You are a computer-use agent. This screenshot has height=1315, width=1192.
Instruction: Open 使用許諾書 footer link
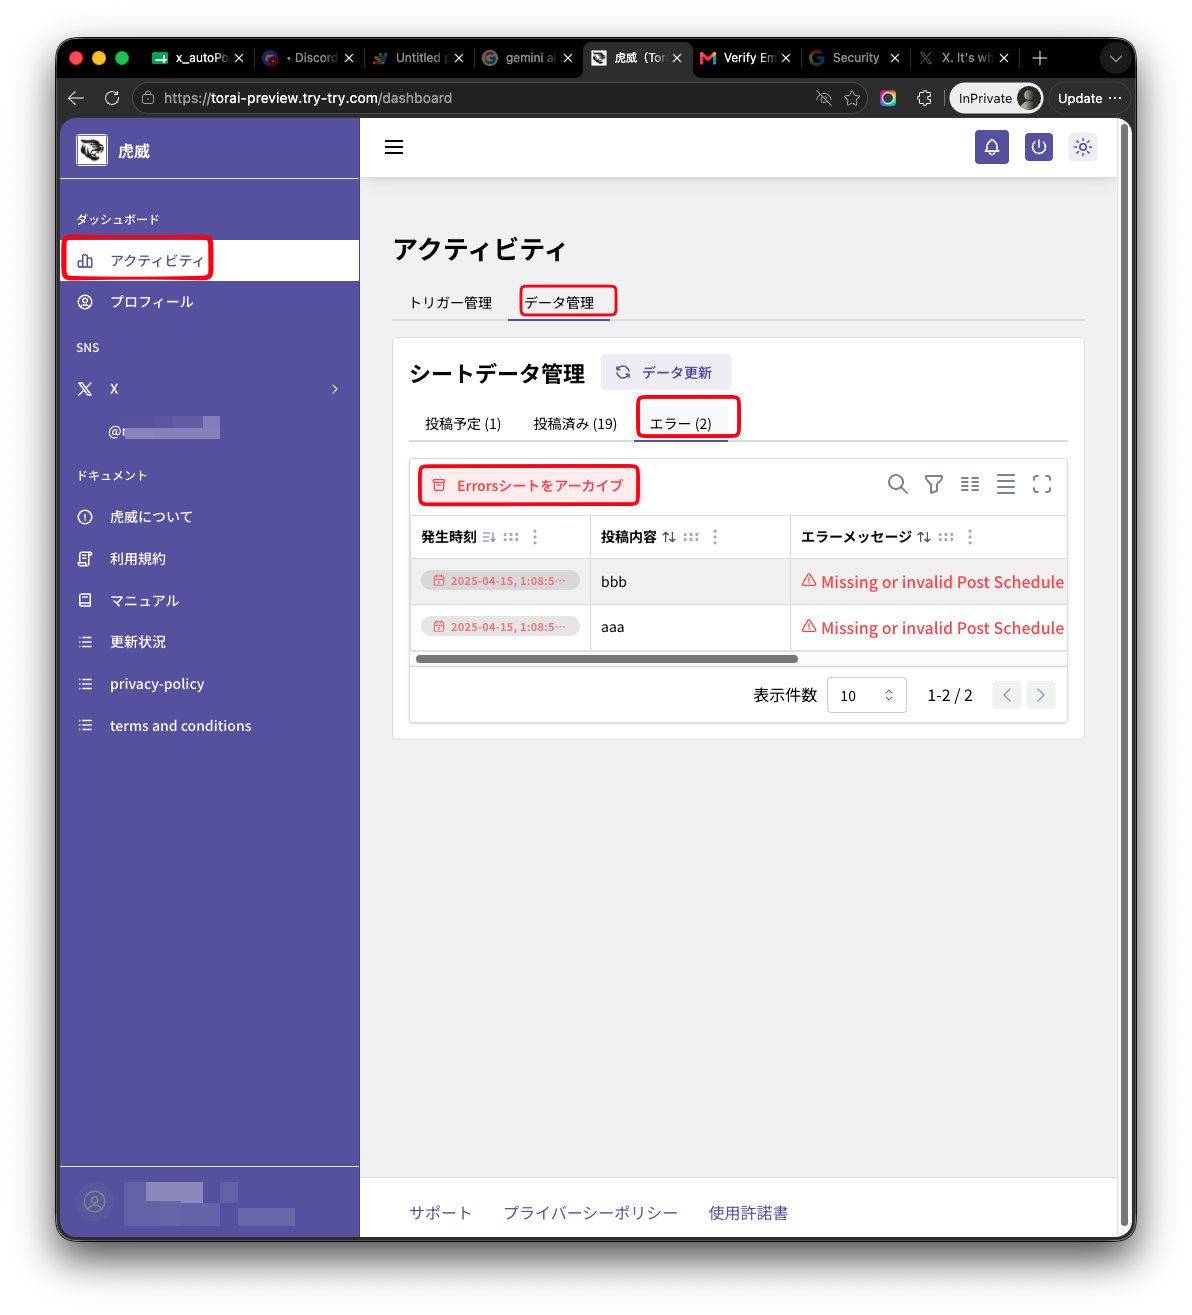point(748,1213)
